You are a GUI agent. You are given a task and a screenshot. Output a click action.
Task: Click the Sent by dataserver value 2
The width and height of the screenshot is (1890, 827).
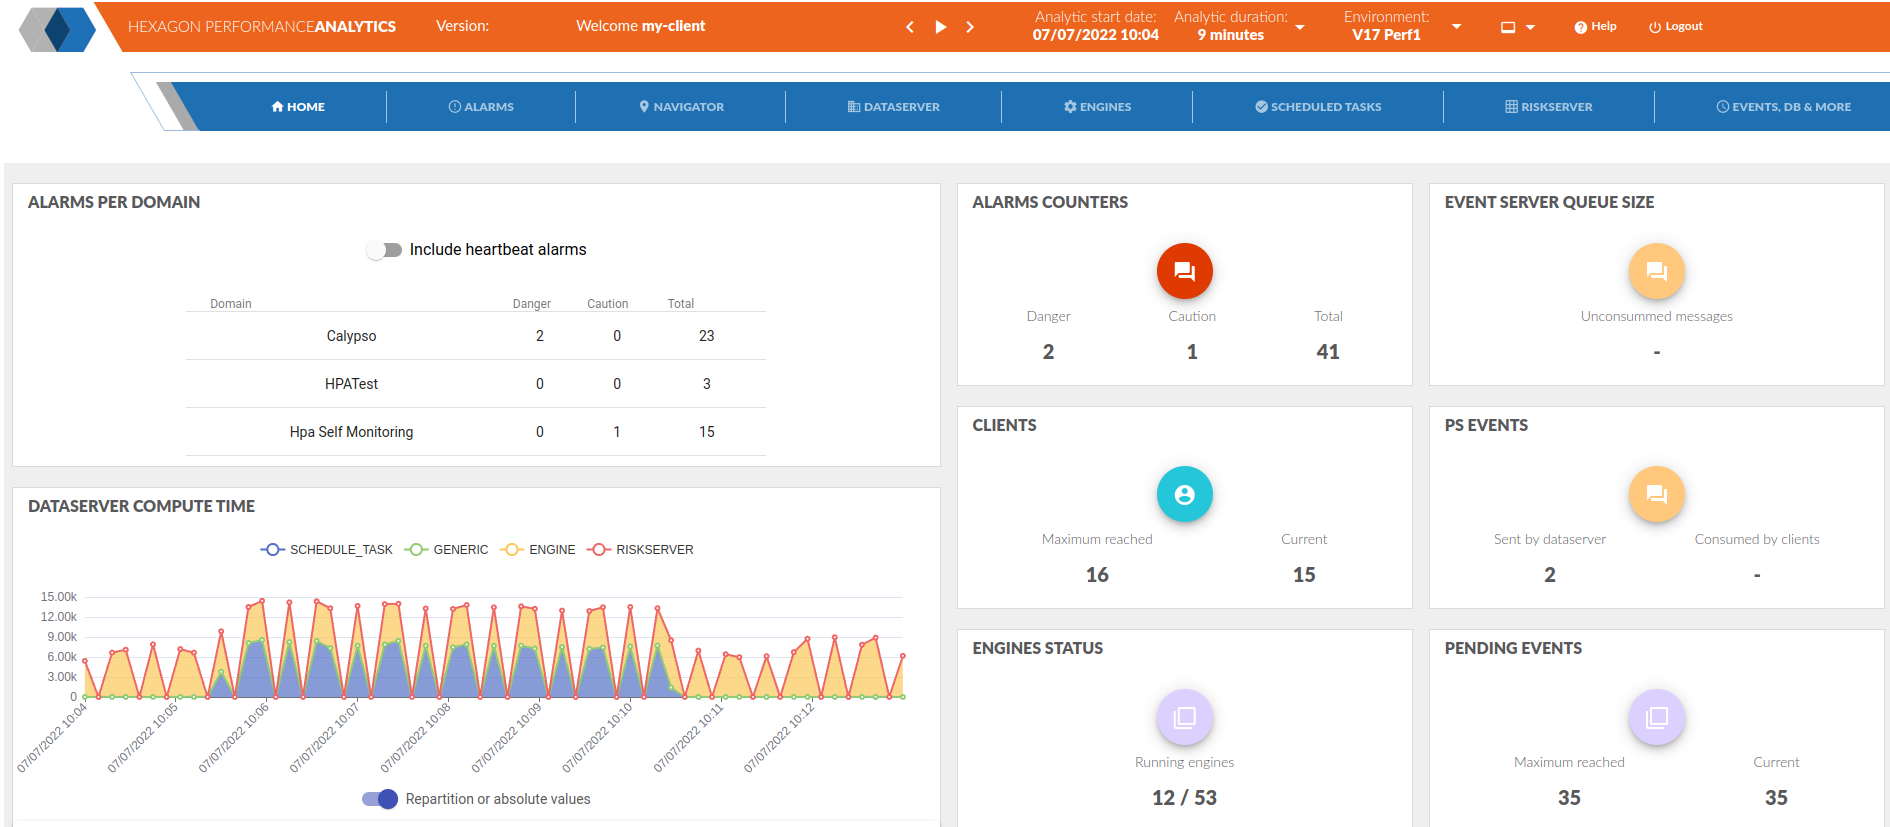(x=1550, y=575)
